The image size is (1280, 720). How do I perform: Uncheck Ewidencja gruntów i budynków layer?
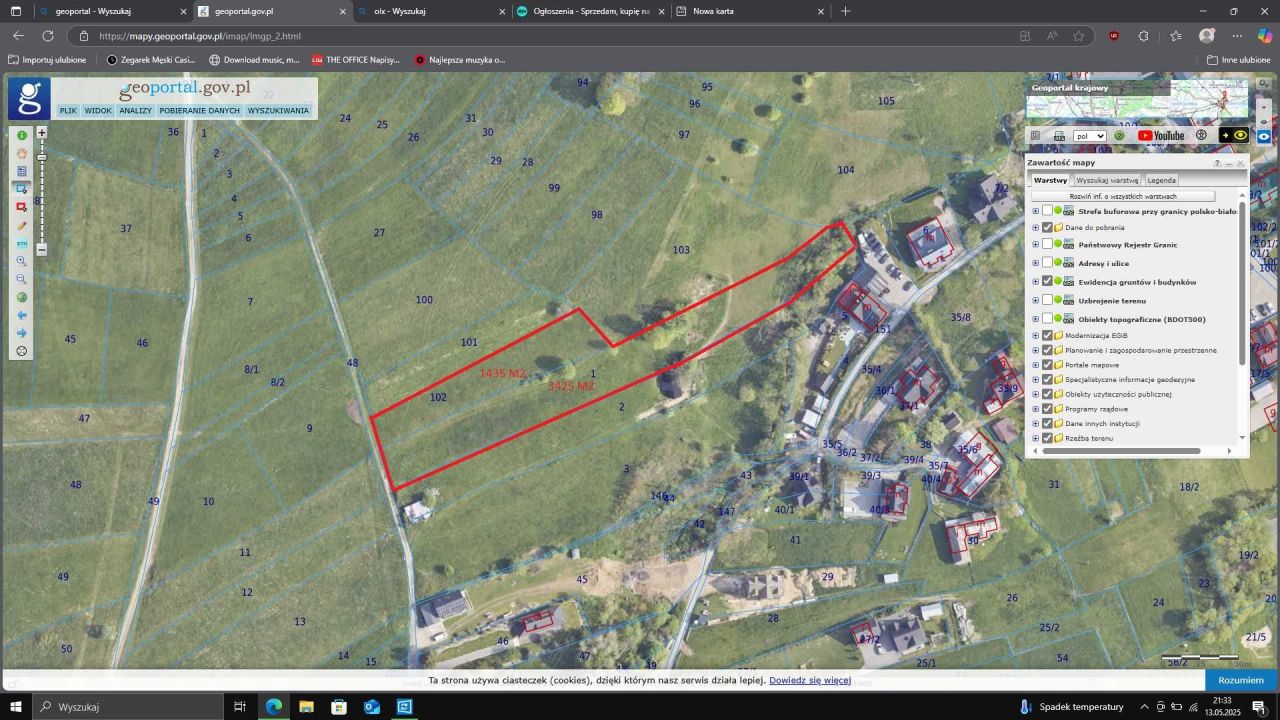[x=1047, y=282]
